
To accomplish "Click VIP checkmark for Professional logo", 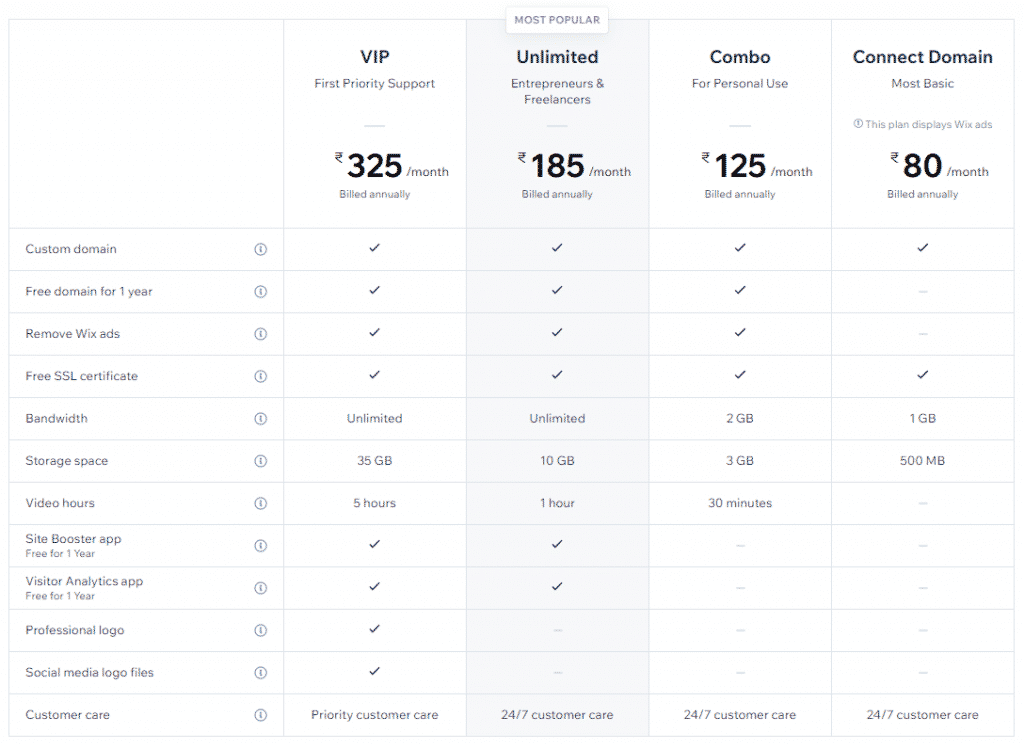I will (374, 629).
